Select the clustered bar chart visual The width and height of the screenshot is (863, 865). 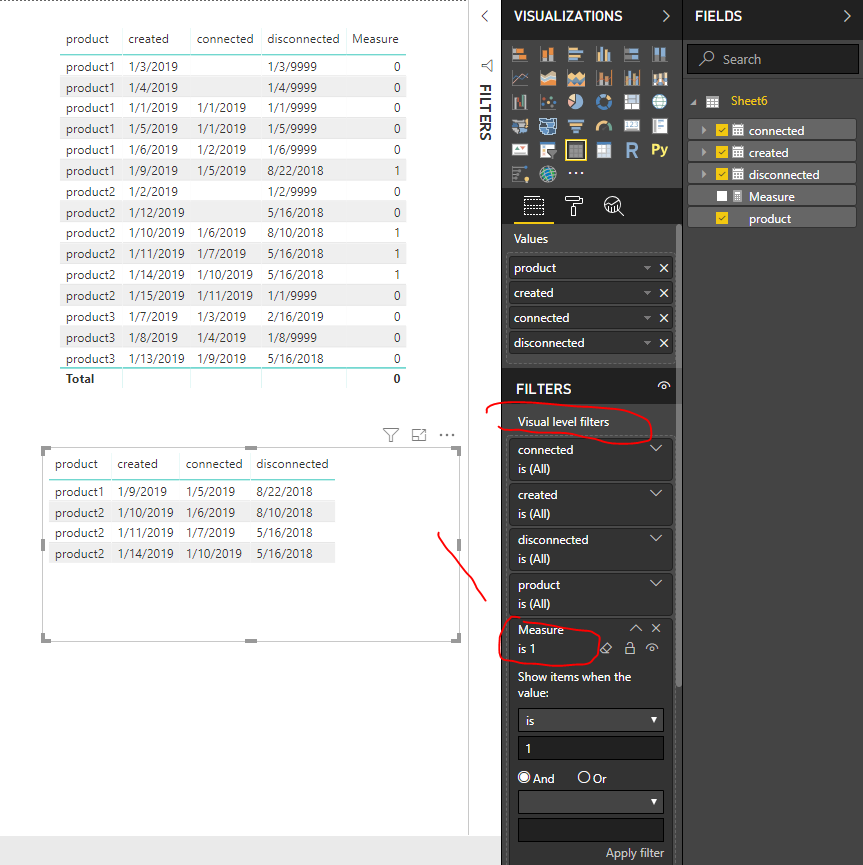tap(576, 54)
